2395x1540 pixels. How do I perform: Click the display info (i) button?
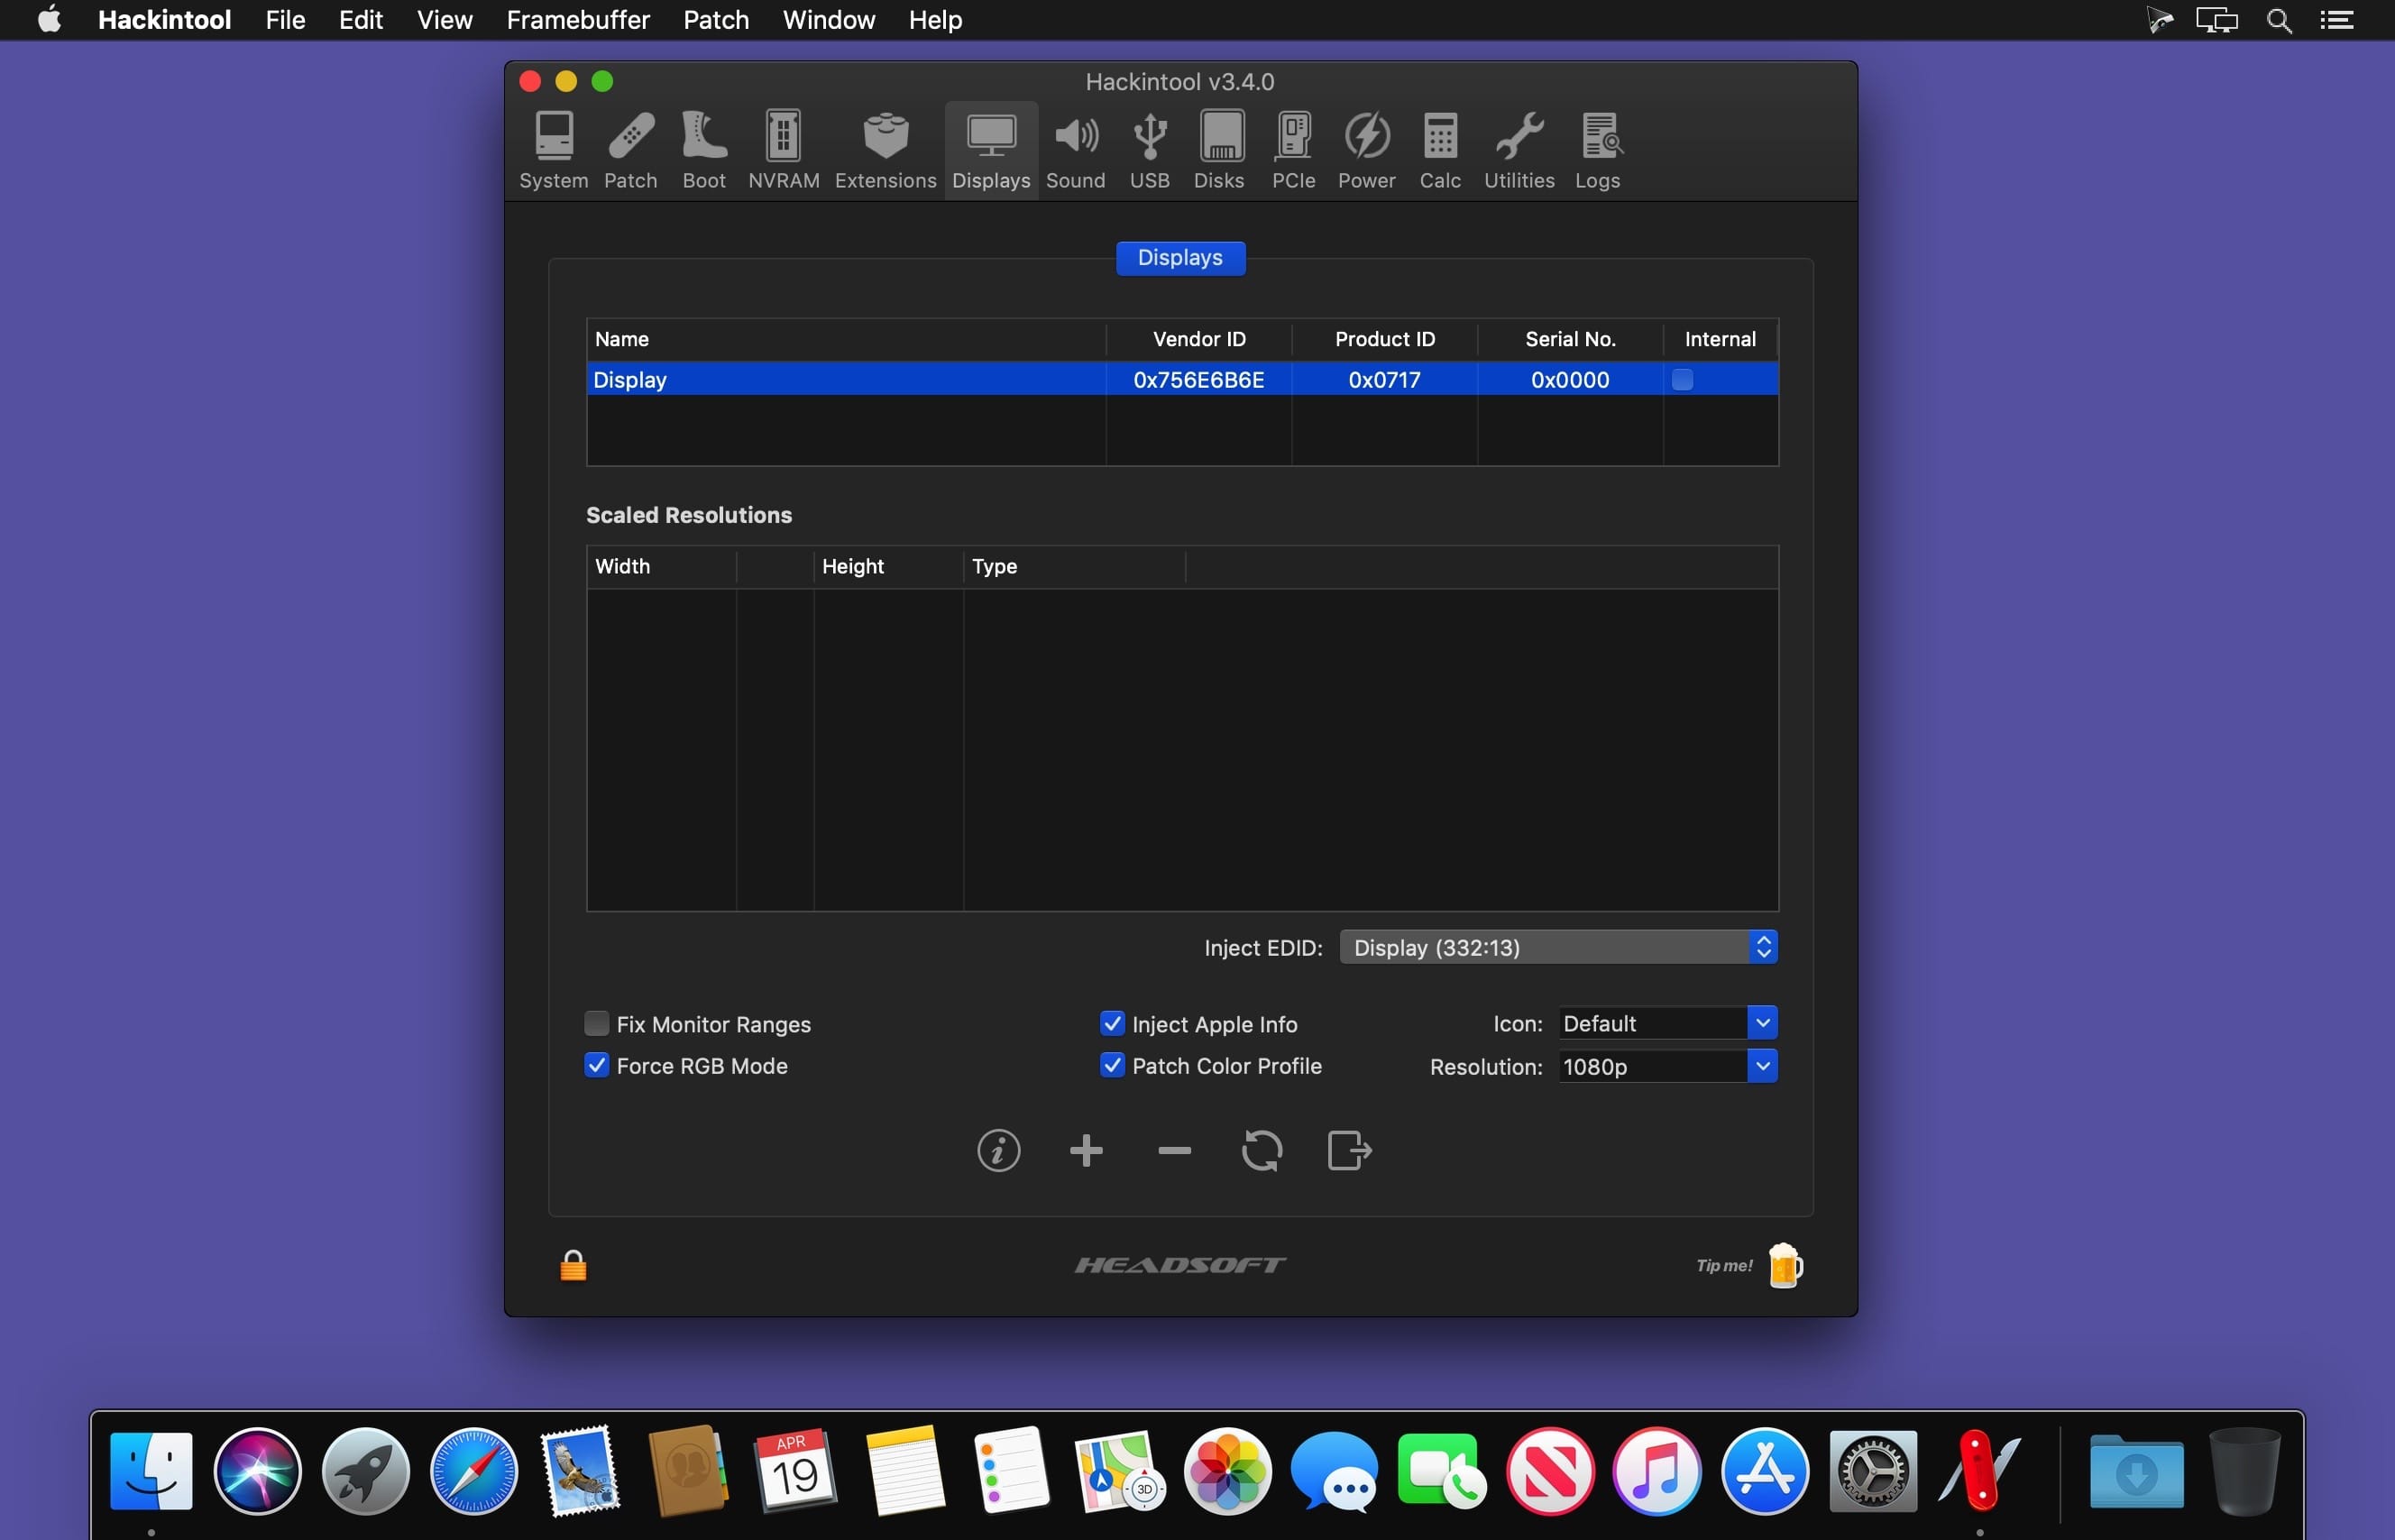[998, 1150]
